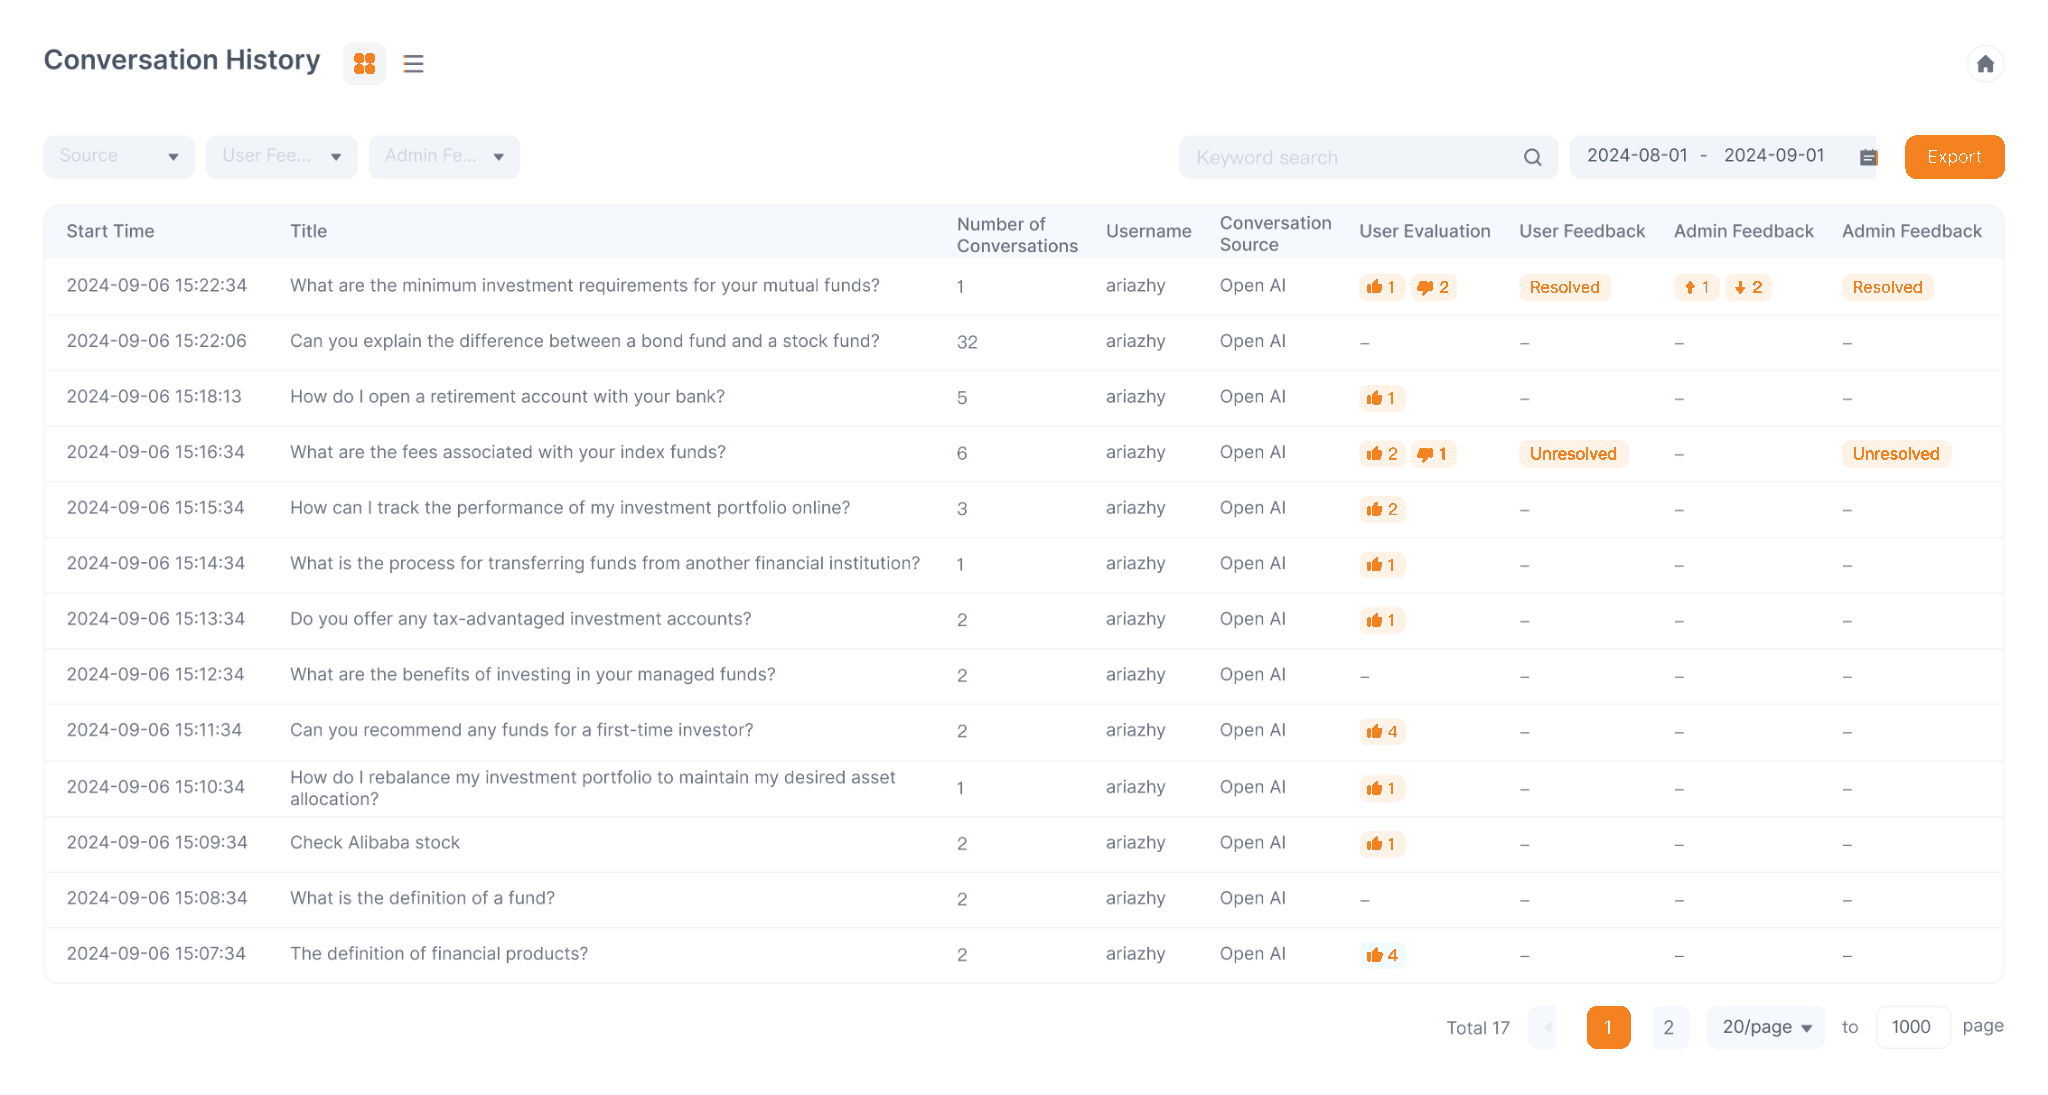
Task: Open the User Feedback filter dropdown
Action: point(282,157)
